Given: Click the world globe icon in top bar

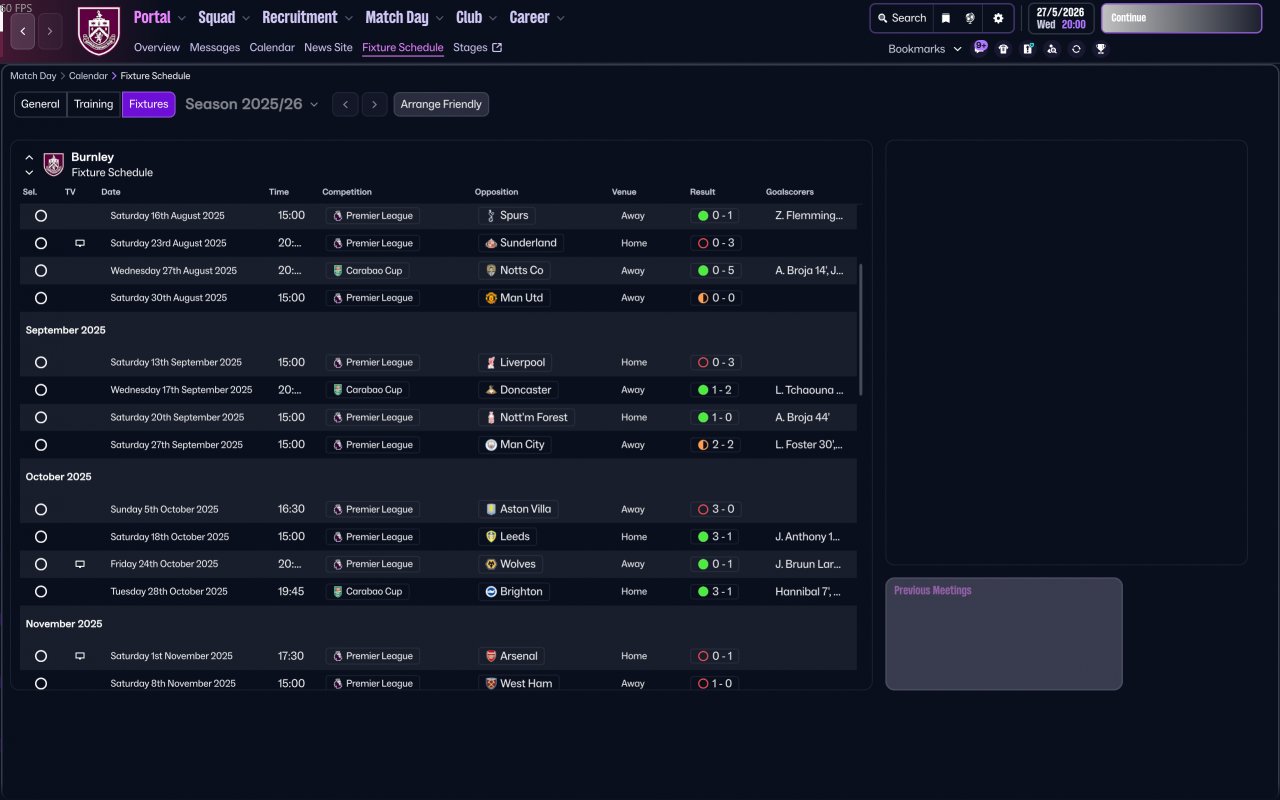Looking at the screenshot, I should coord(970,18).
